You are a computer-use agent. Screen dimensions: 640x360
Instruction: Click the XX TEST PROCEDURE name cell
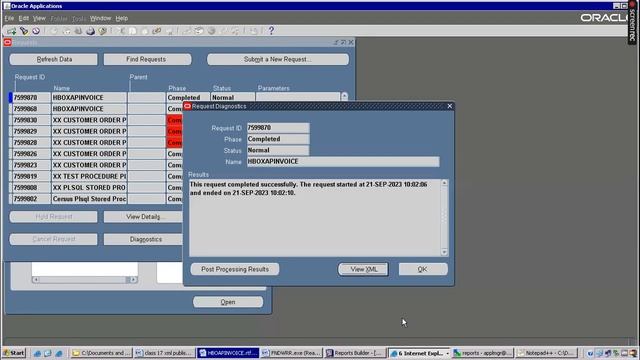pos(89,176)
